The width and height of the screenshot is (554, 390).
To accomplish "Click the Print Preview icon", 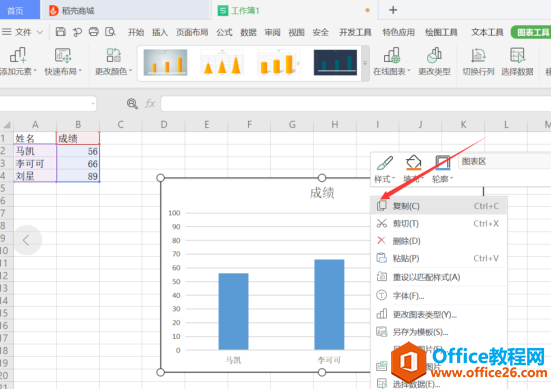I will coord(110,32).
